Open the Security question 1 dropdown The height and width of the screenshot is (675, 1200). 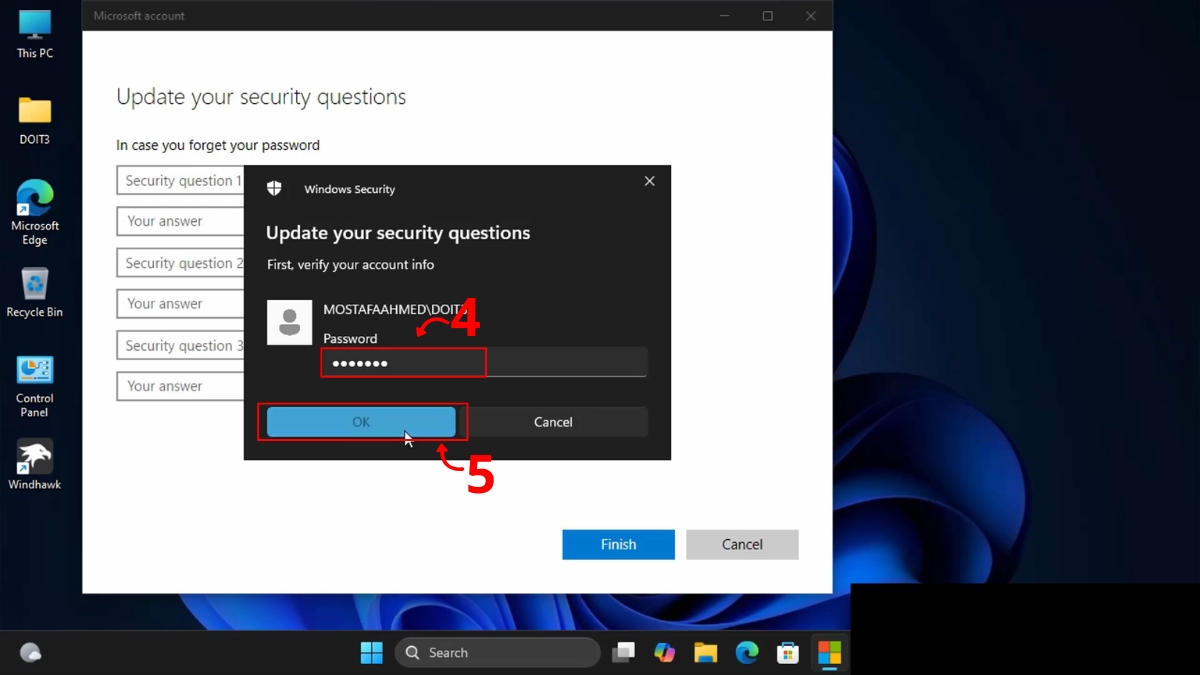180,180
